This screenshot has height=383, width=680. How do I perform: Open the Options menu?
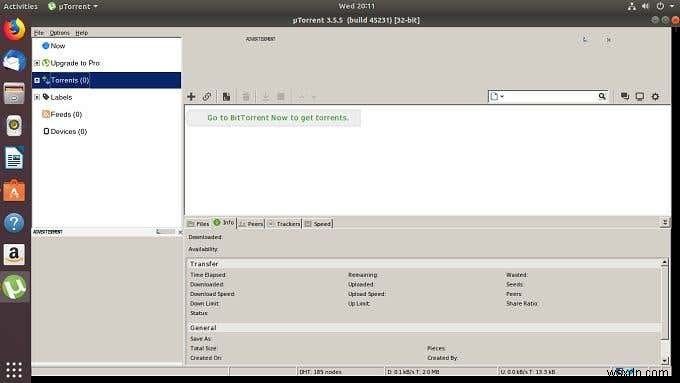pyautogui.click(x=59, y=33)
